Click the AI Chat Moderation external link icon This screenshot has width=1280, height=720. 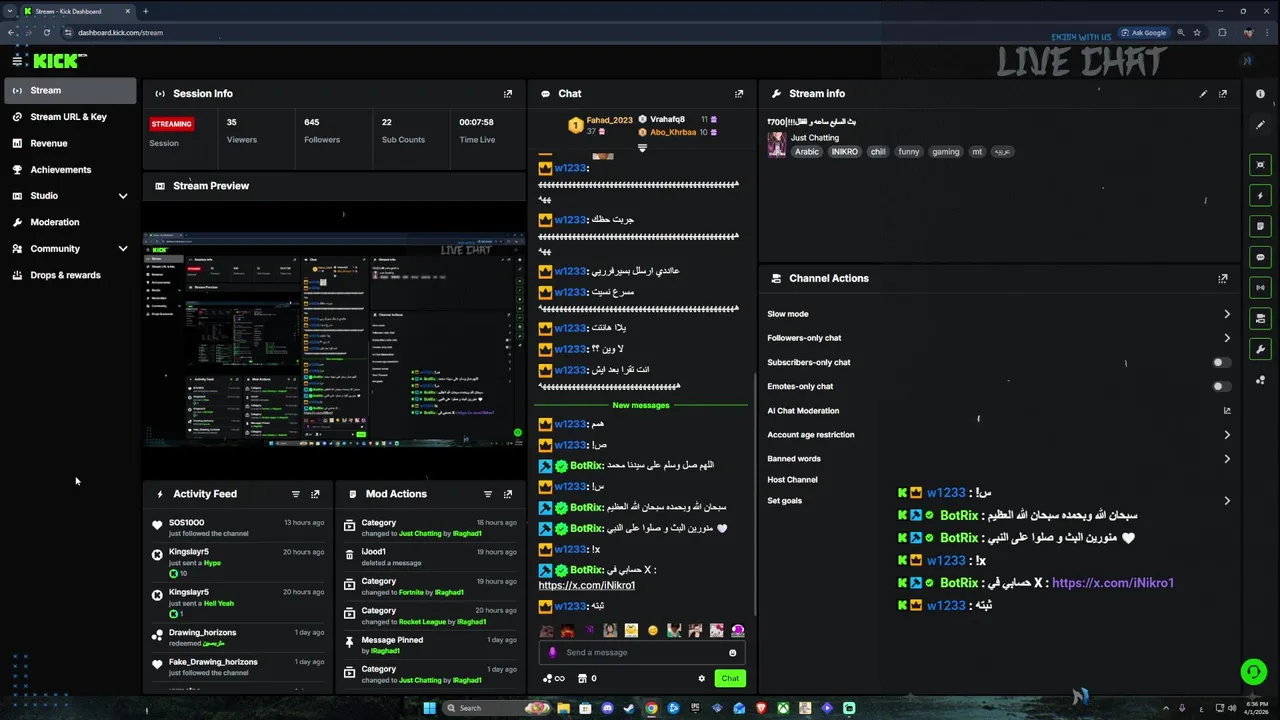(x=1227, y=411)
